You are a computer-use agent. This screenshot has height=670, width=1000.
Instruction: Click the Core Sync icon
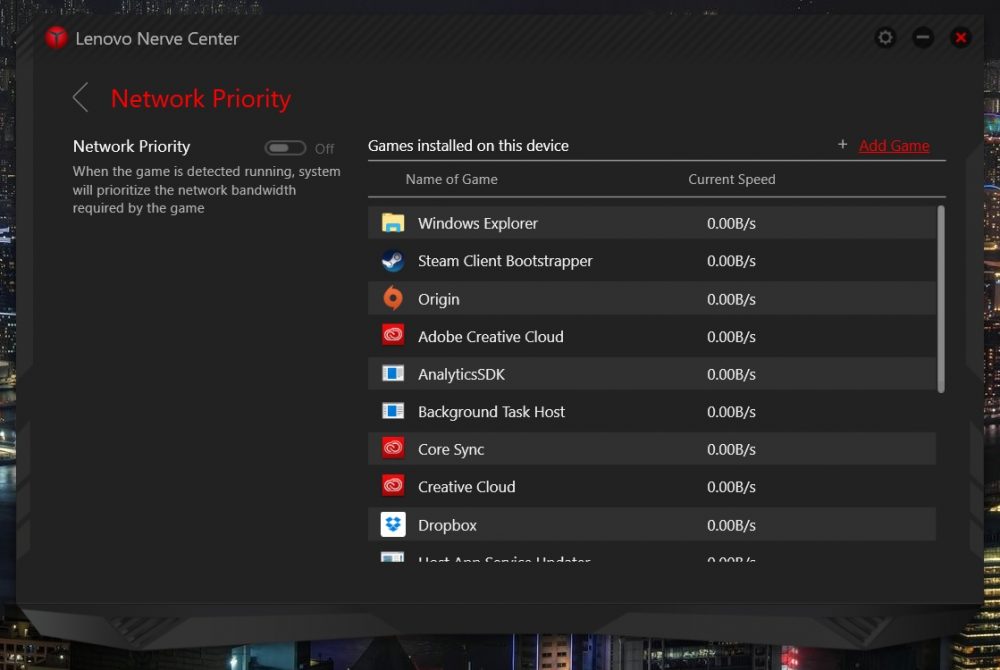393,448
